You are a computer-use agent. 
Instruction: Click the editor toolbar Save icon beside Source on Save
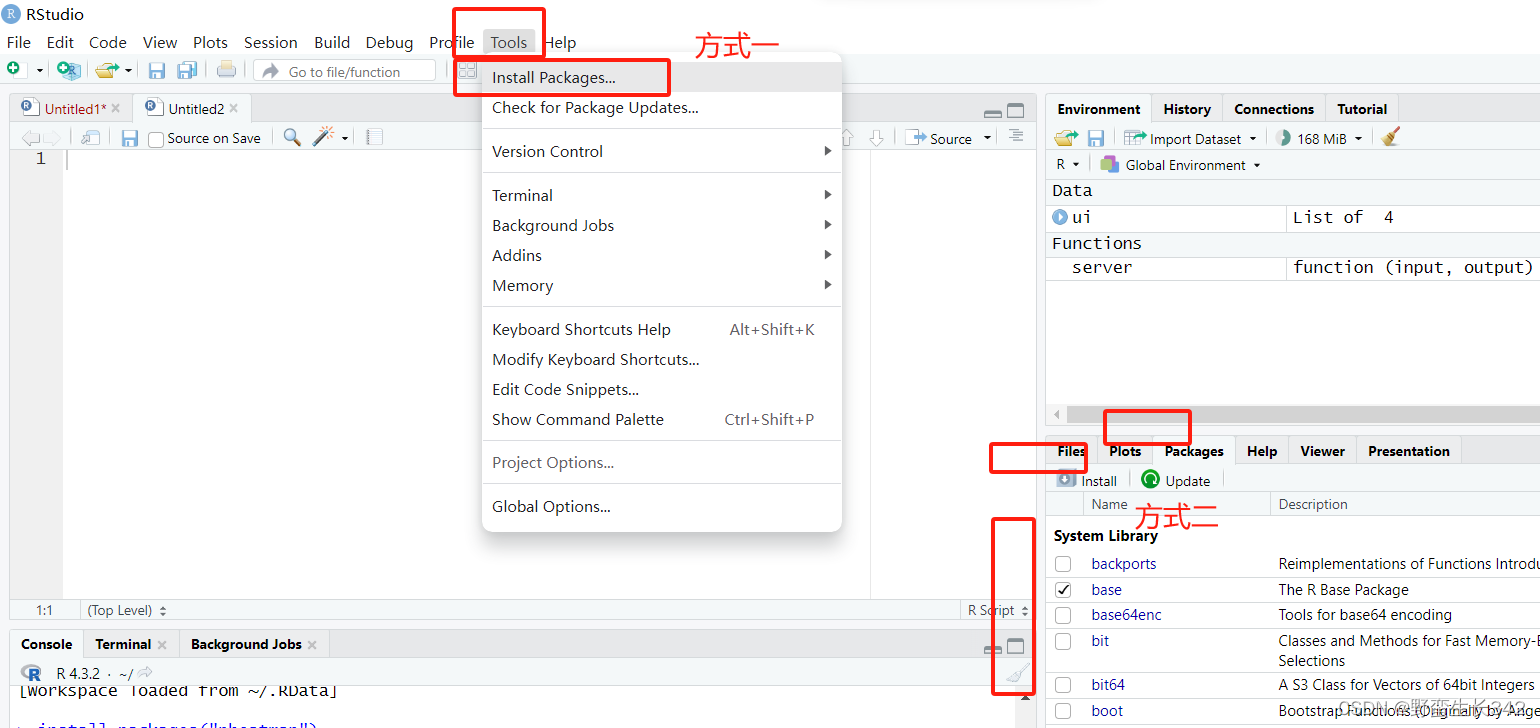[x=130, y=138]
